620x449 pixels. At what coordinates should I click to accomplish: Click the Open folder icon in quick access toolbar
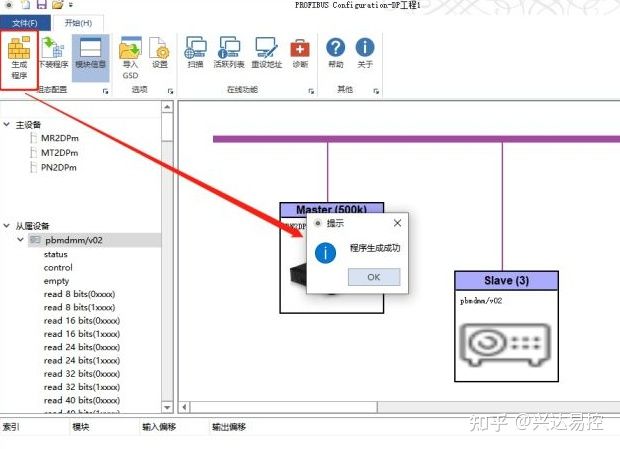point(58,5)
